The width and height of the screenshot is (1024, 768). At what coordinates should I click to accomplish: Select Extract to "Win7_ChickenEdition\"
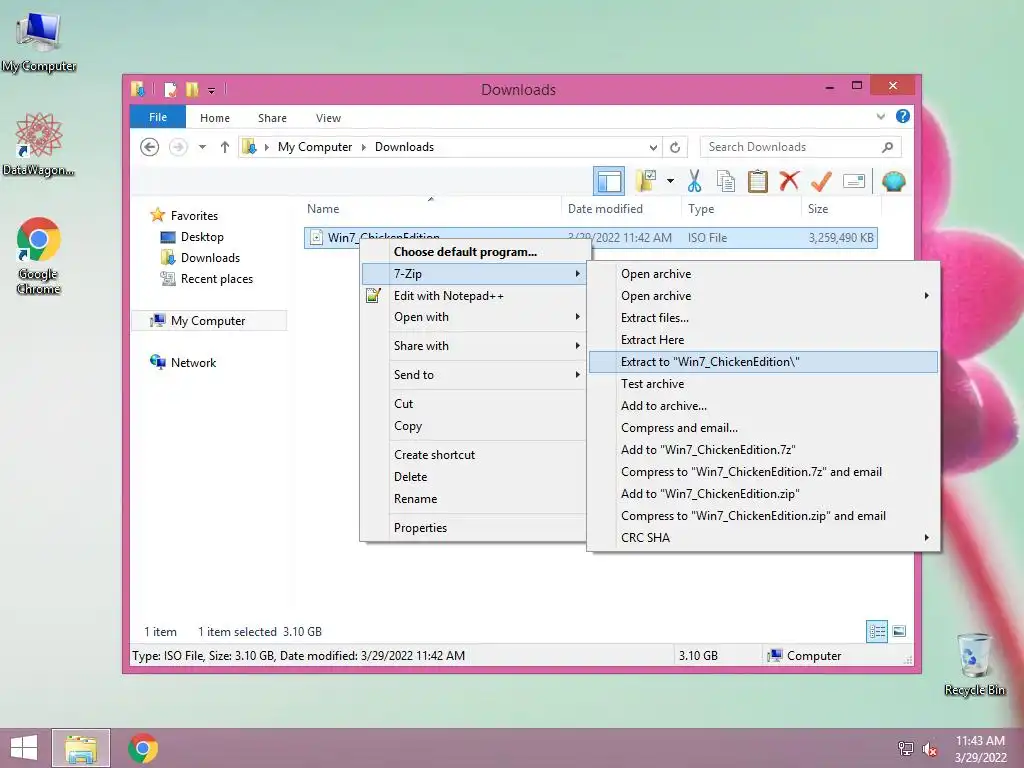coord(763,362)
